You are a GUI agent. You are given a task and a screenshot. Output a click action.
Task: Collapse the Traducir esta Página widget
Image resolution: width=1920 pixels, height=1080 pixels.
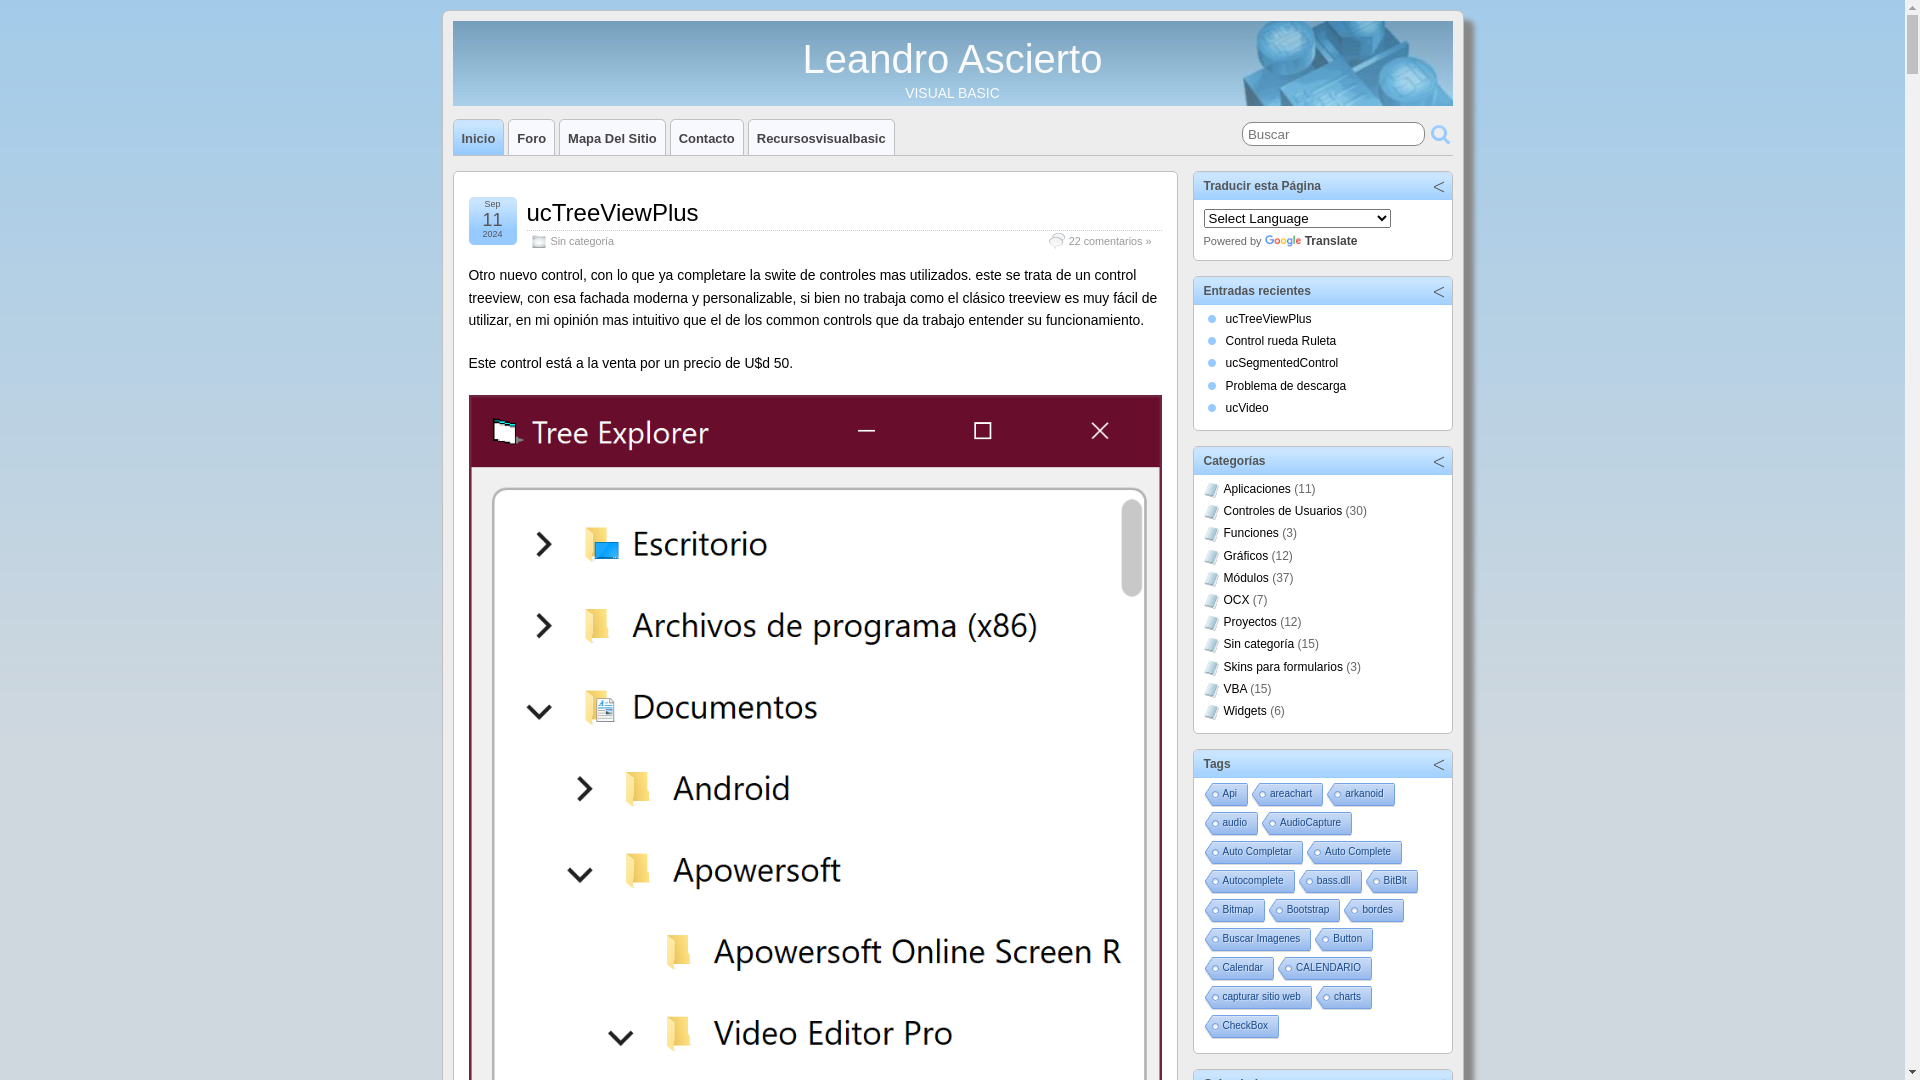coord(1438,187)
